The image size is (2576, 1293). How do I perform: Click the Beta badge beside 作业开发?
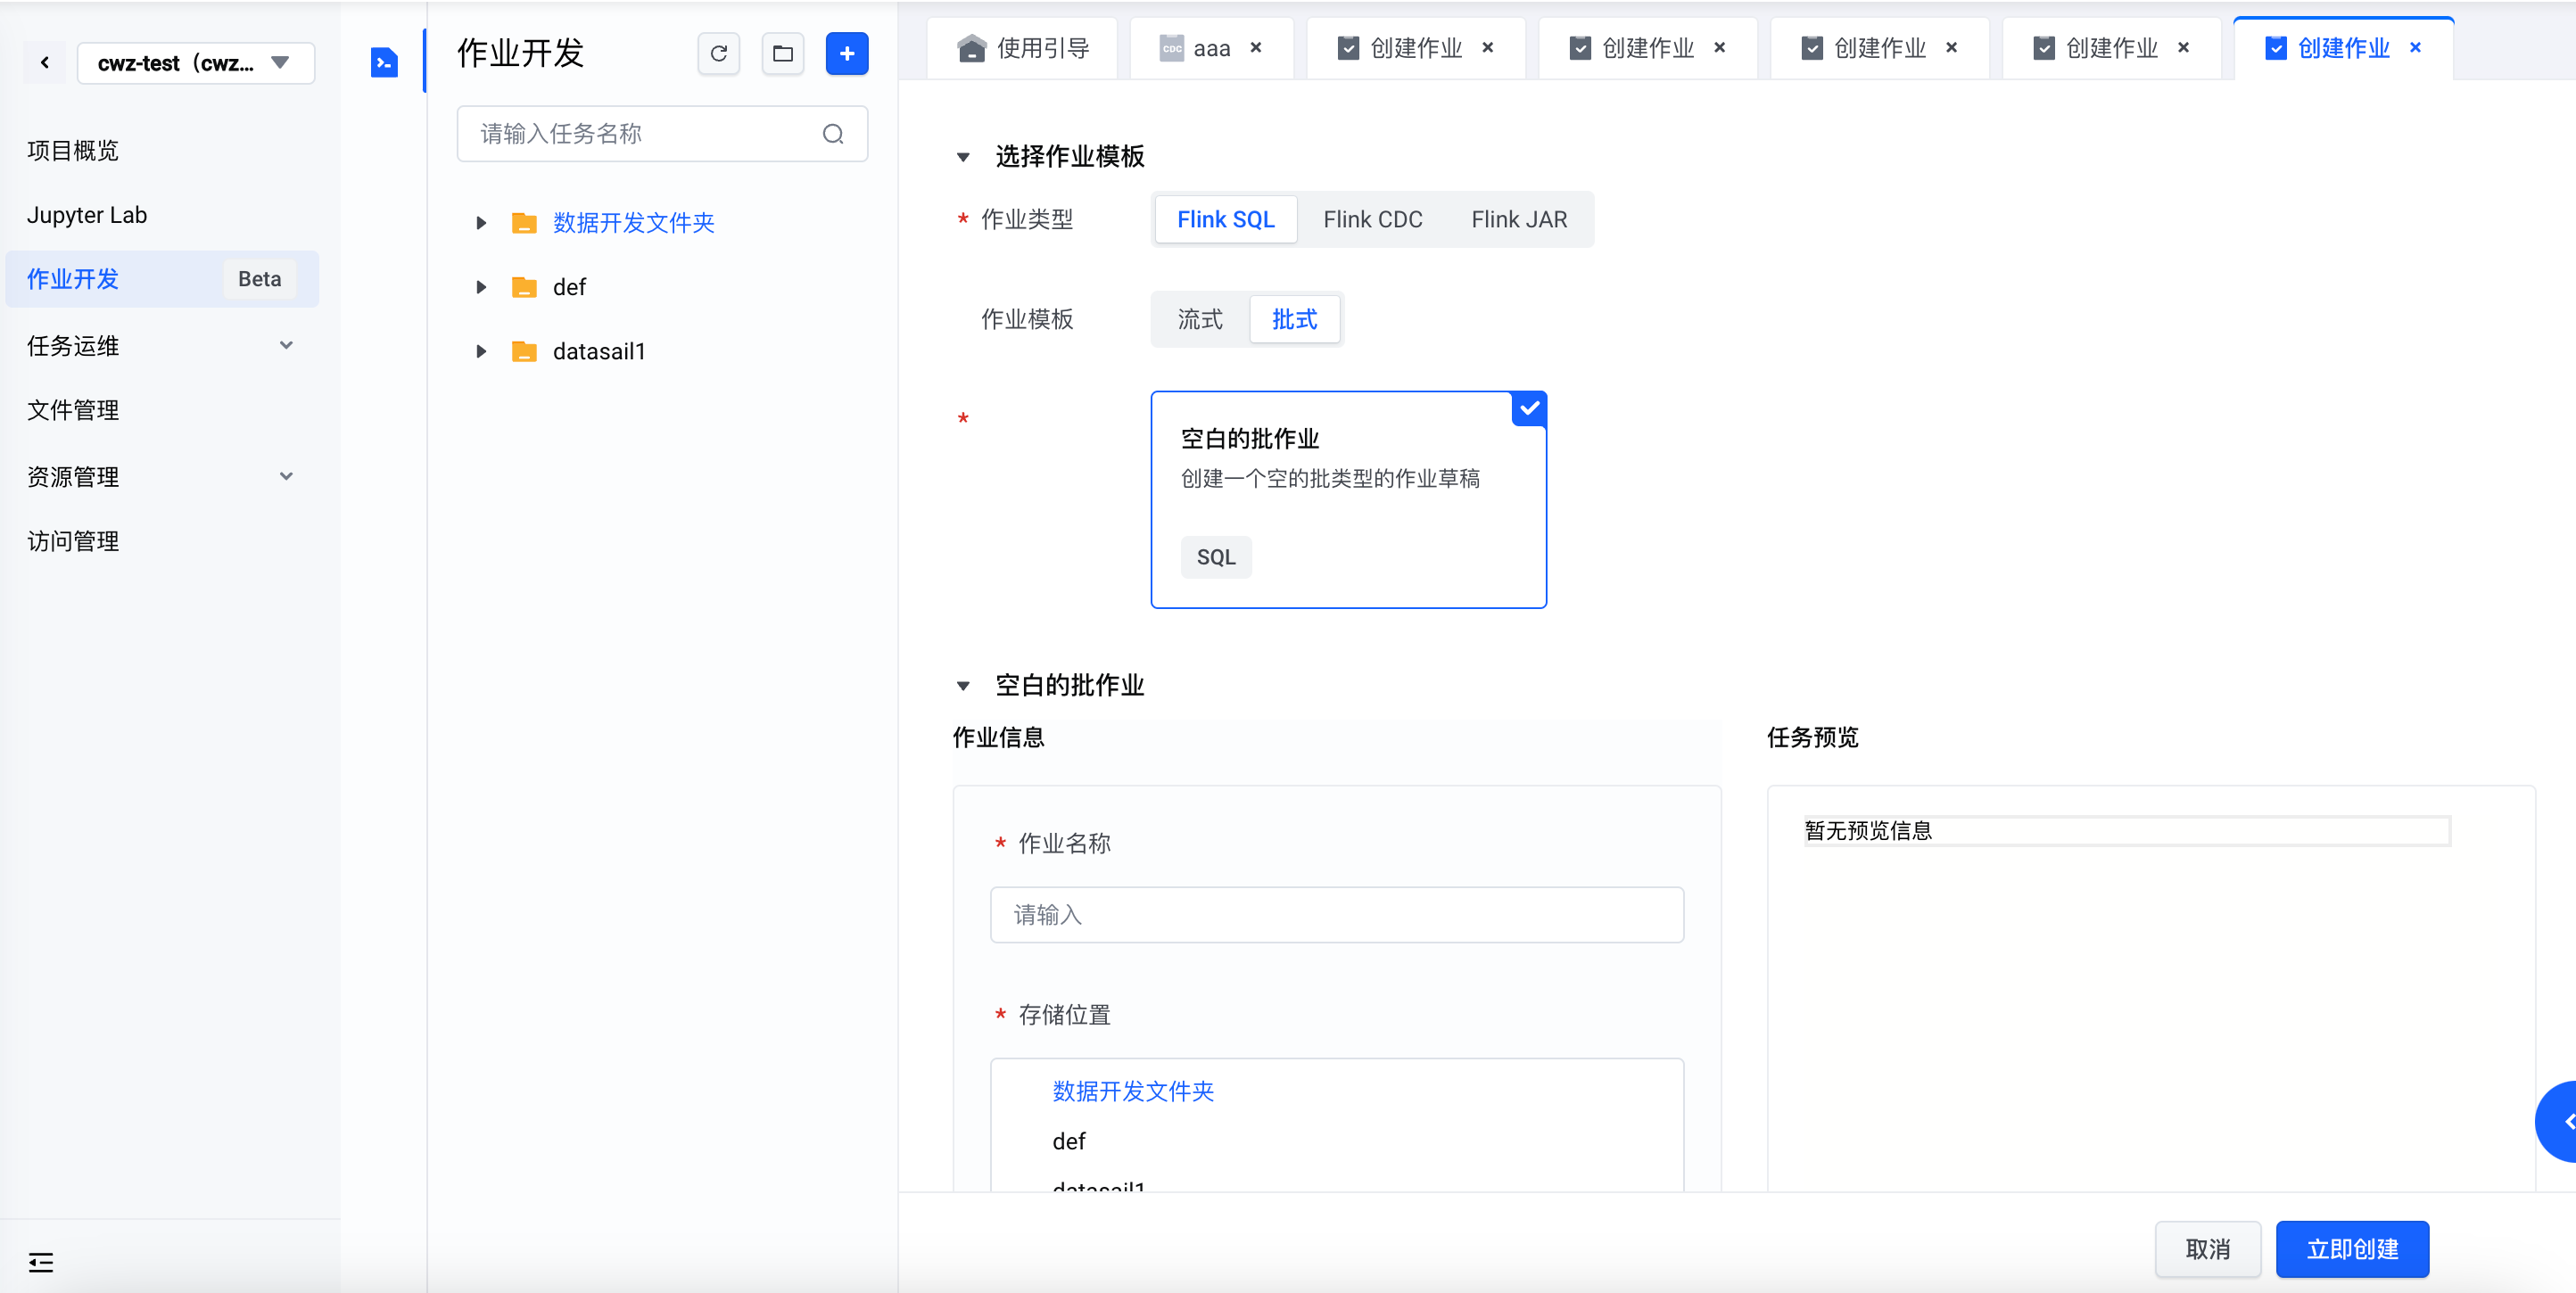pos(259,279)
